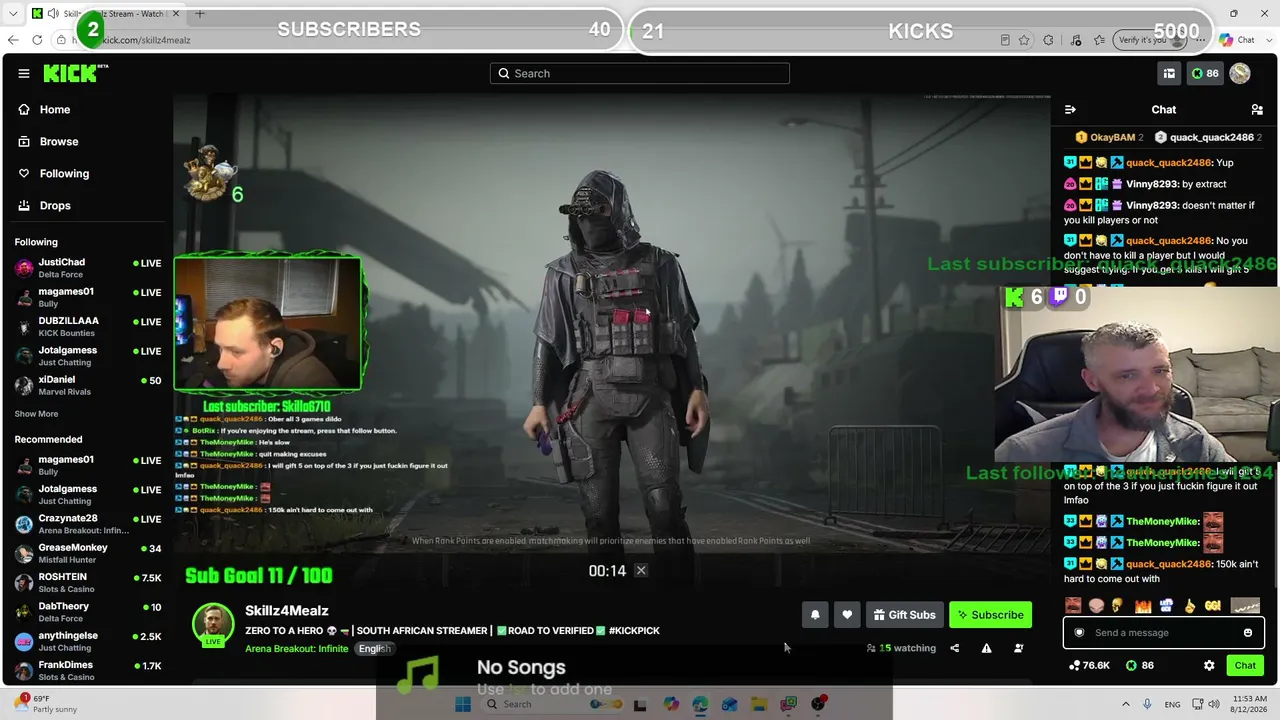Open Copilot Chat in browser toolbar
1280x720 pixels.
(x=1237, y=40)
